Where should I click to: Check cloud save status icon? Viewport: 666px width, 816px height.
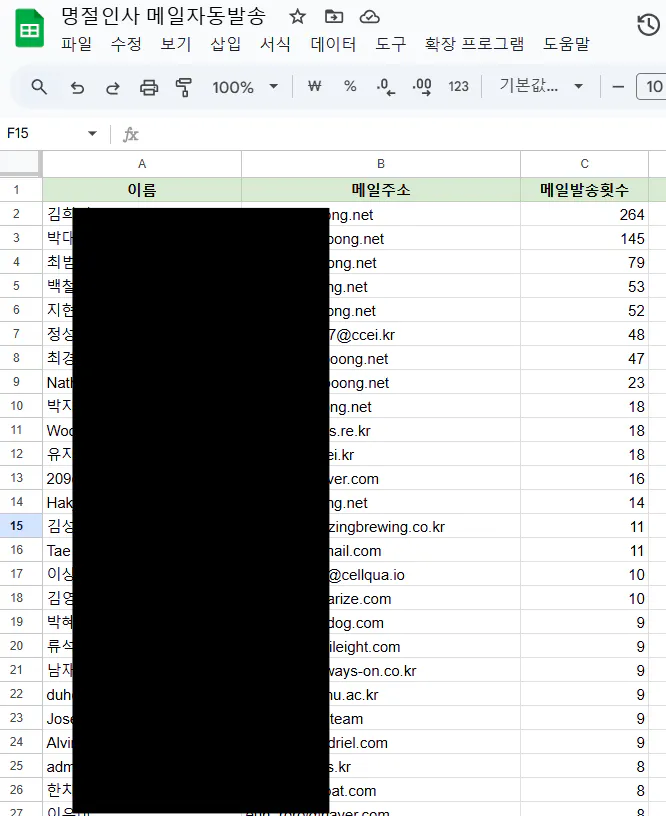pos(369,17)
